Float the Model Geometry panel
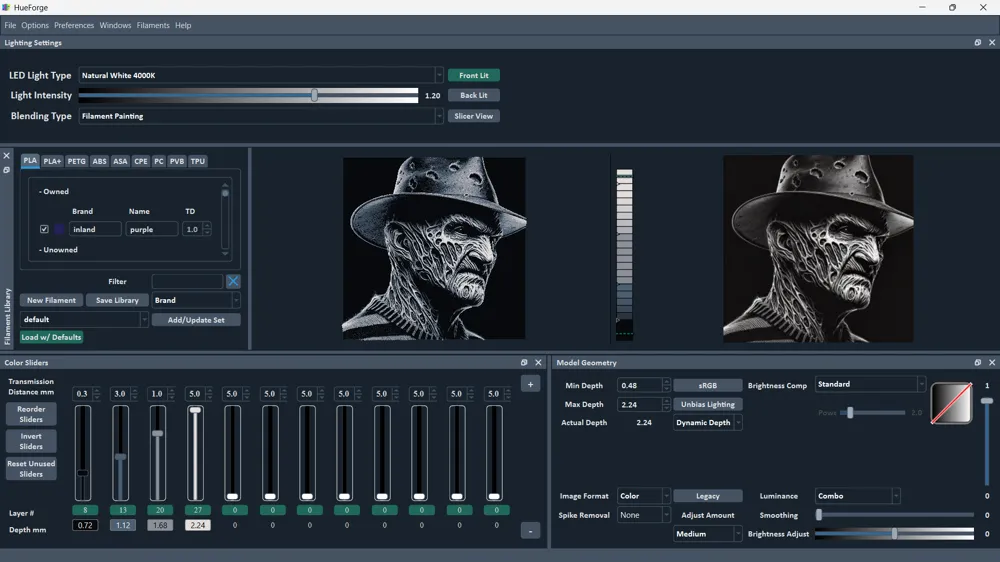This screenshot has width=1000, height=562. tap(978, 362)
